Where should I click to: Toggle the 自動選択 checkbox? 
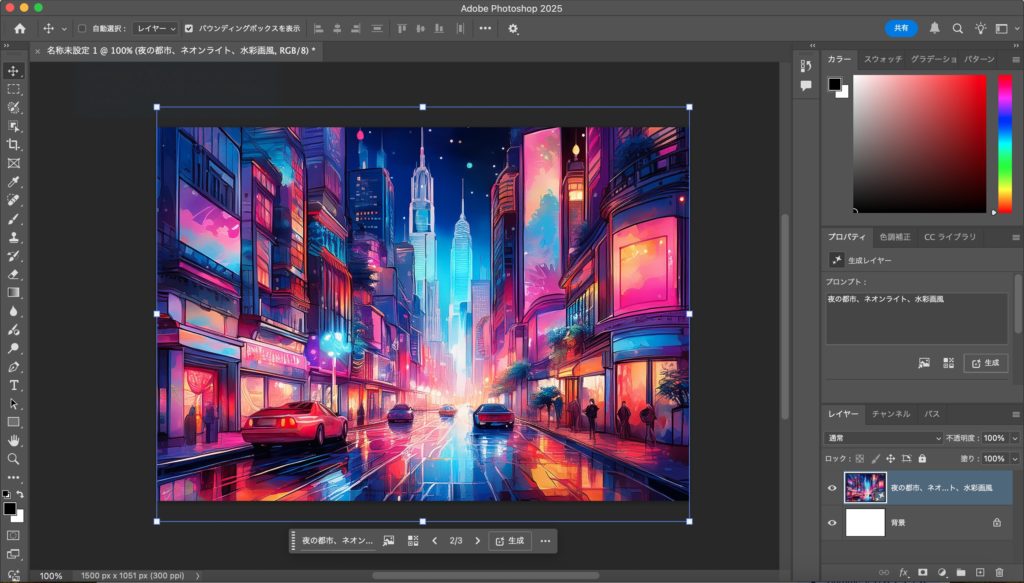82,29
